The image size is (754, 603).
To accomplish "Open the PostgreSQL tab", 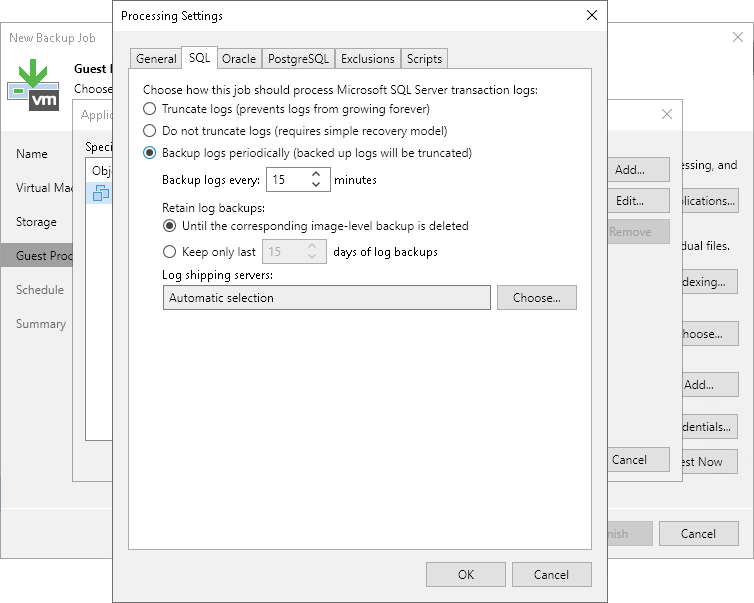I will [298, 59].
